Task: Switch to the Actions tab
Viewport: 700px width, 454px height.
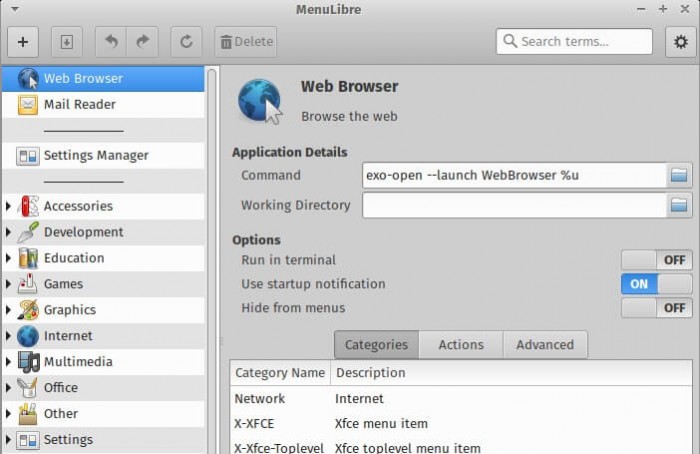Action: [x=461, y=345]
